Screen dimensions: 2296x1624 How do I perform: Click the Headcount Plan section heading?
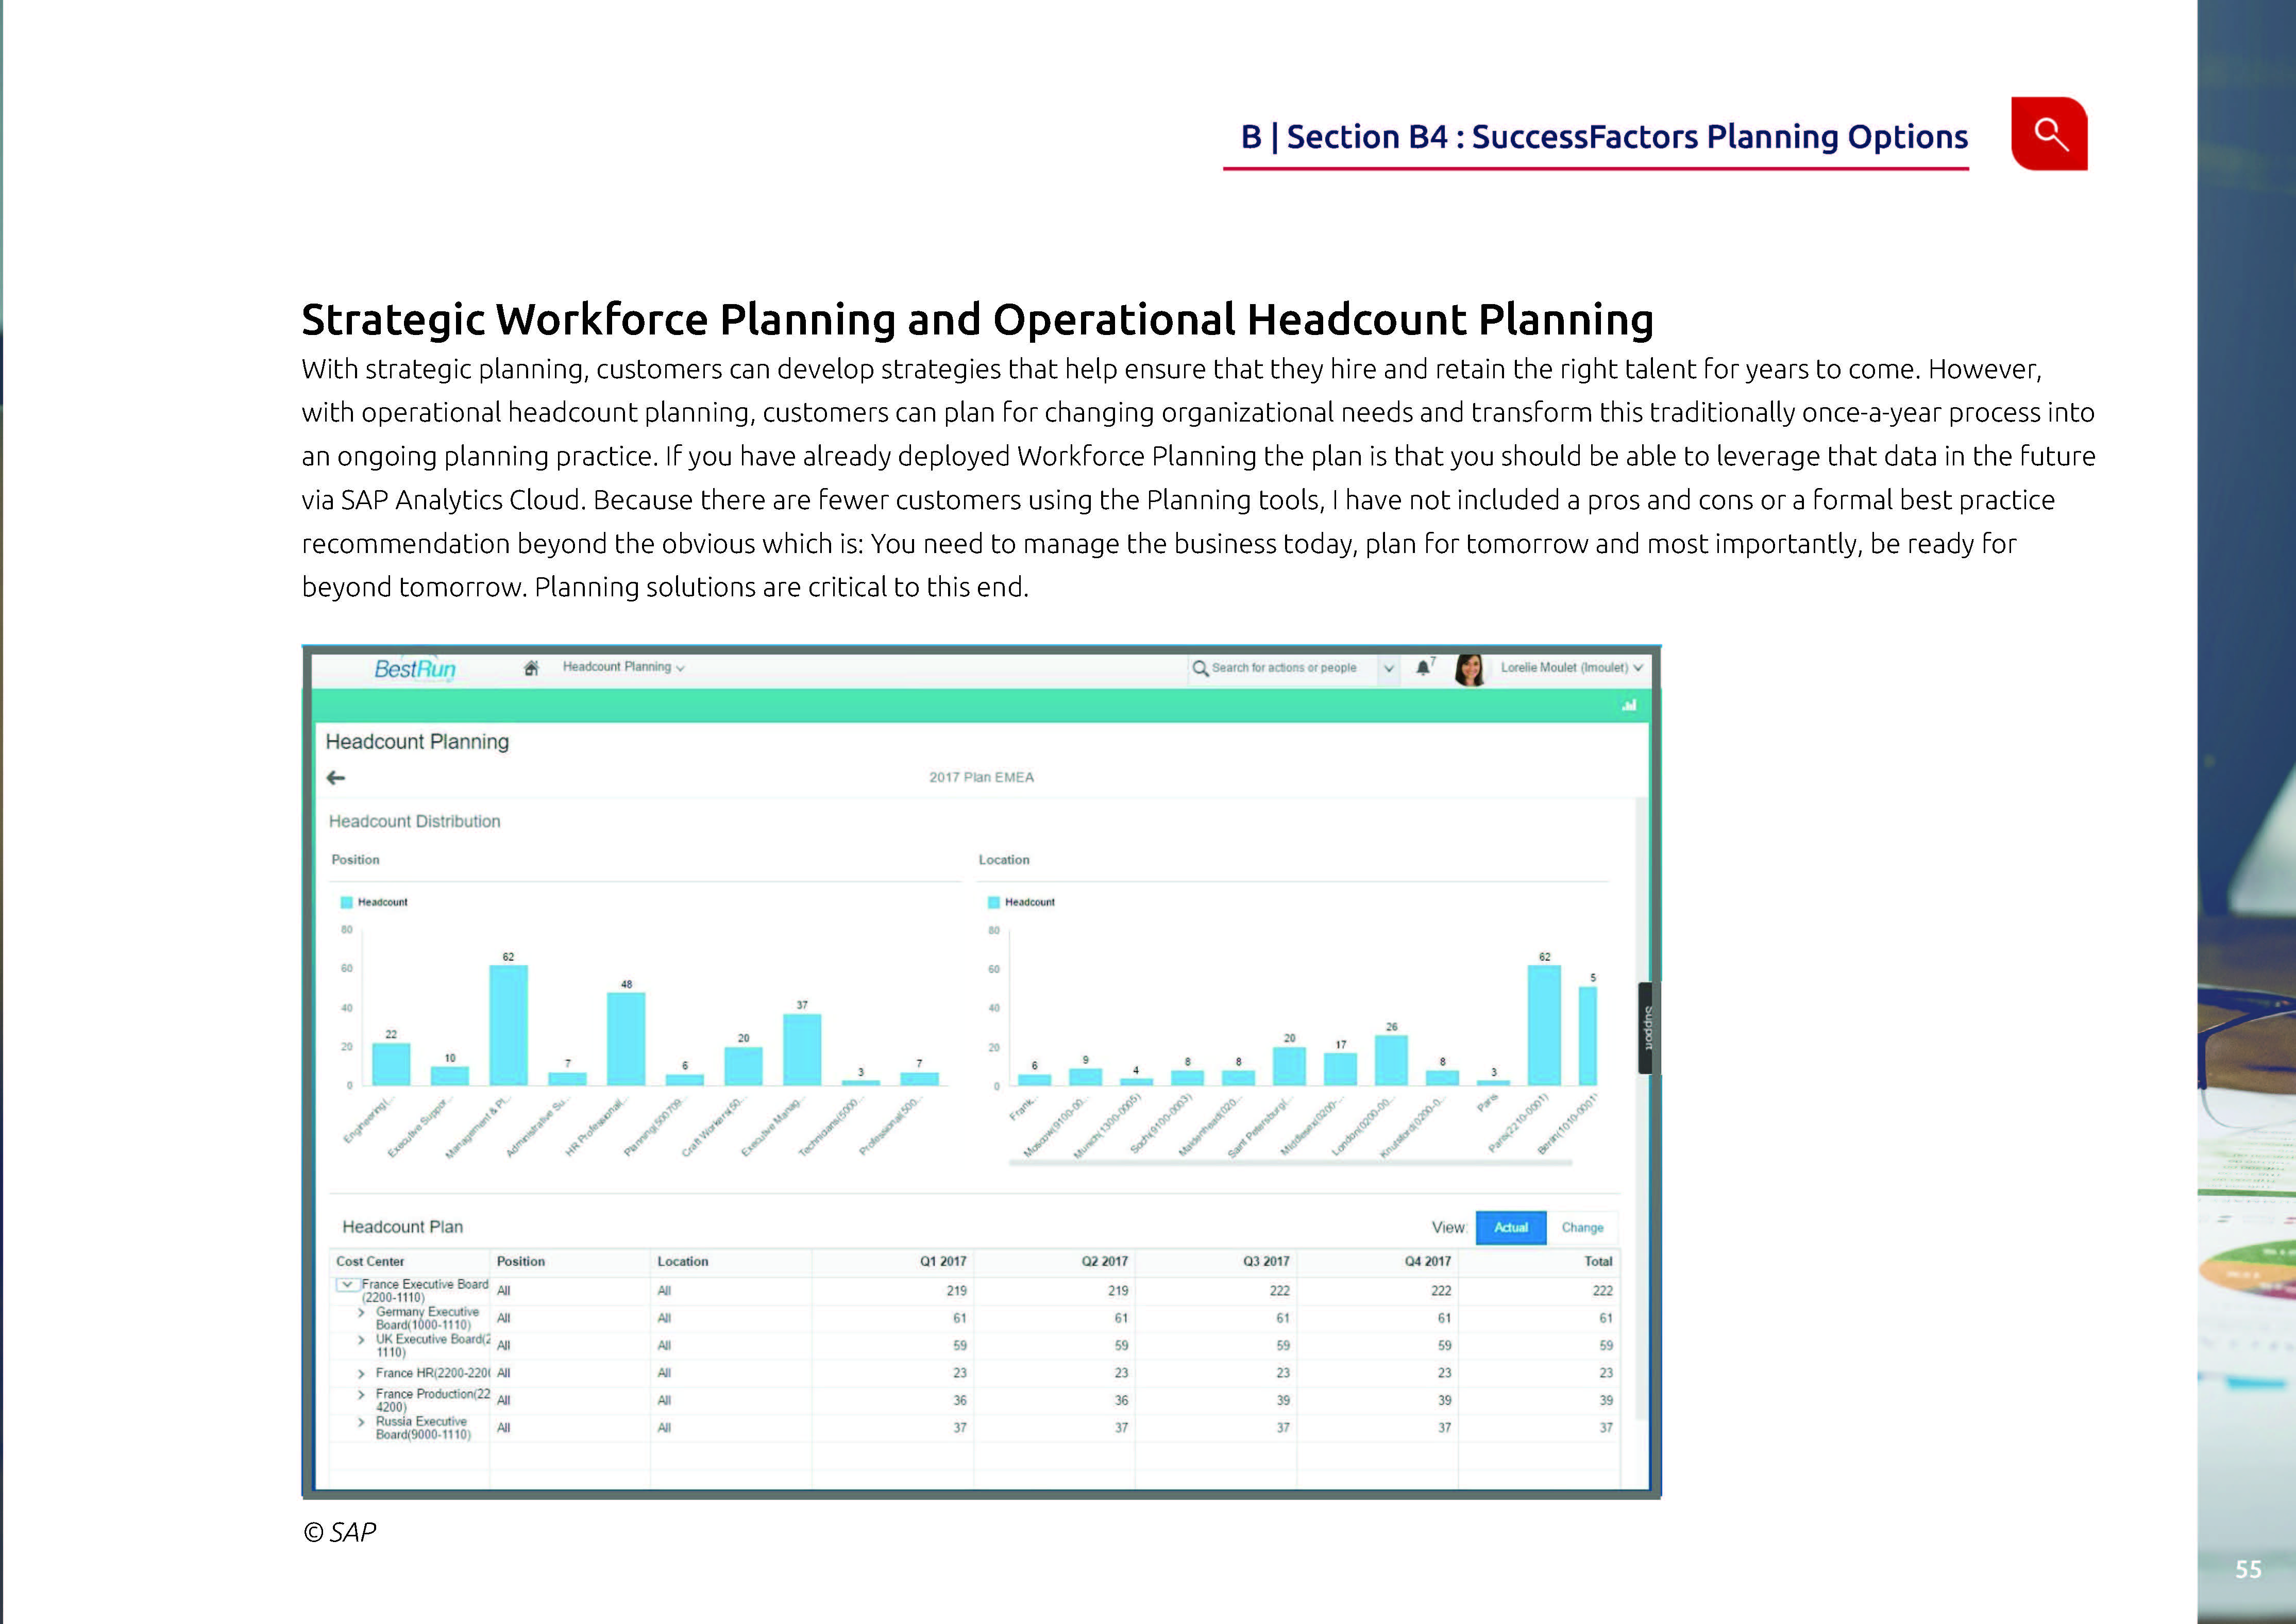402,1227
